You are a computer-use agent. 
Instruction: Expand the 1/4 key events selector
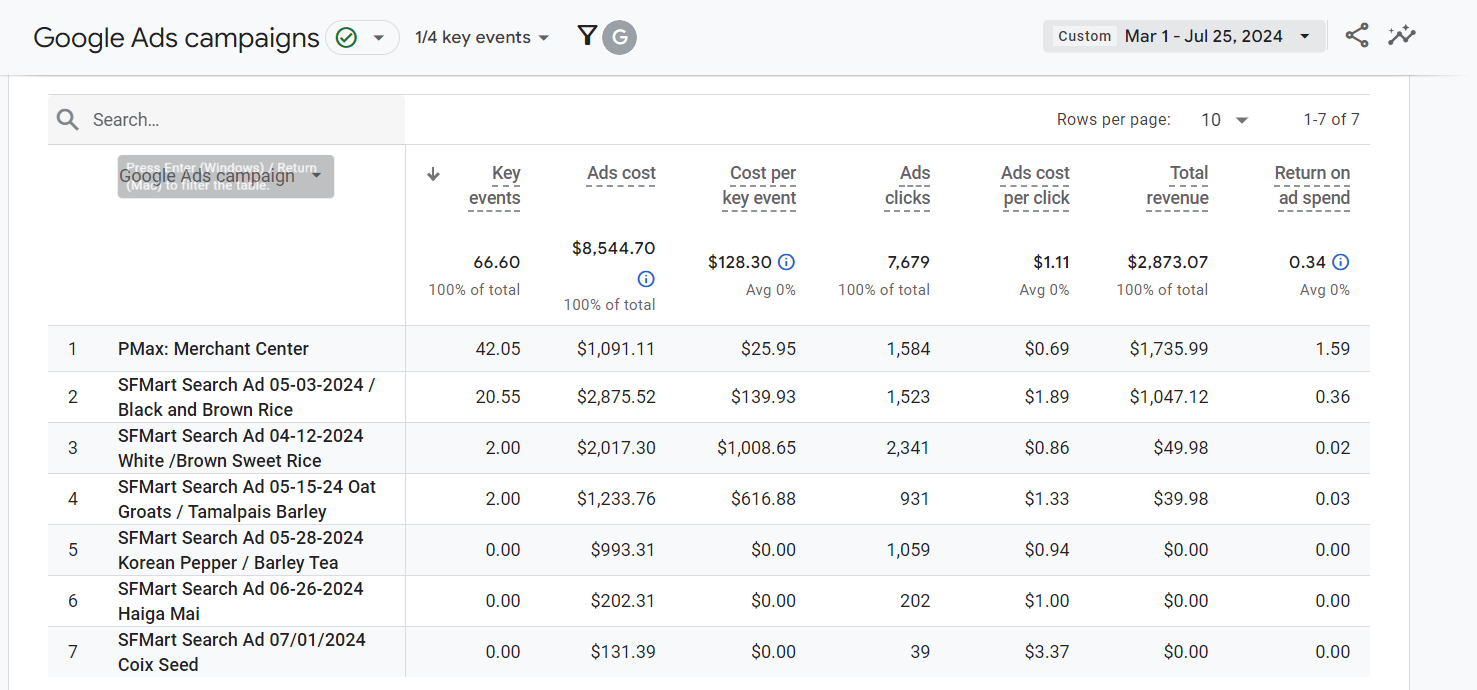pos(482,38)
